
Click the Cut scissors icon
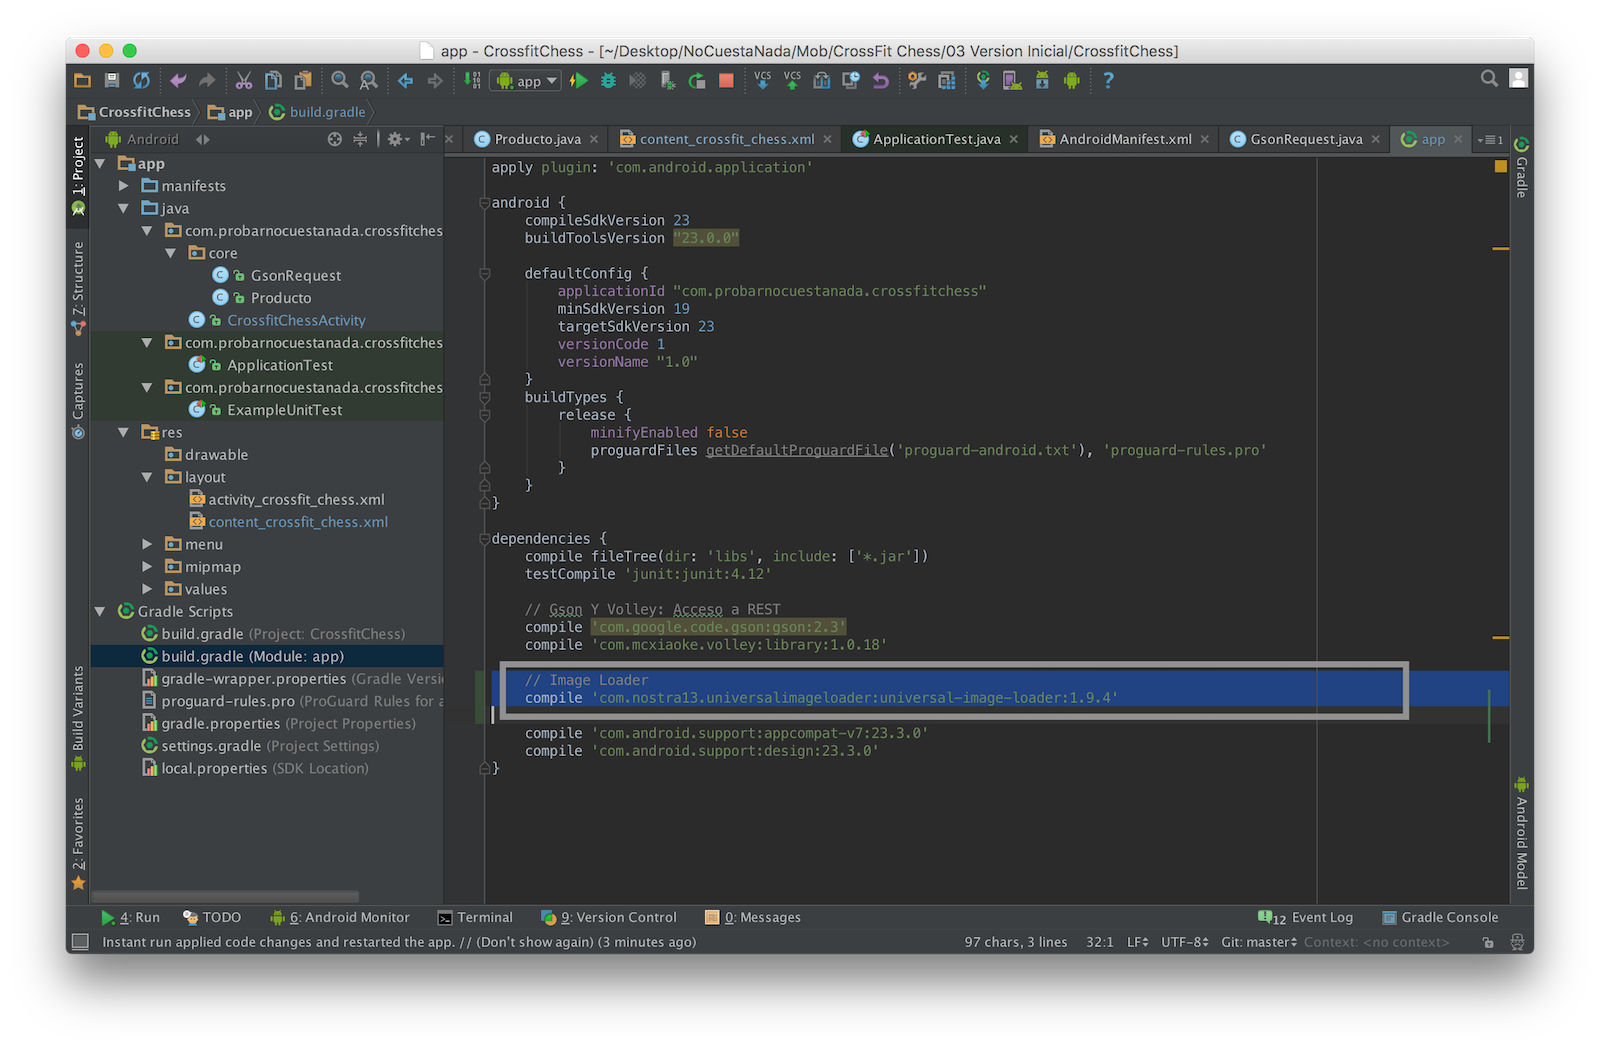tap(244, 81)
